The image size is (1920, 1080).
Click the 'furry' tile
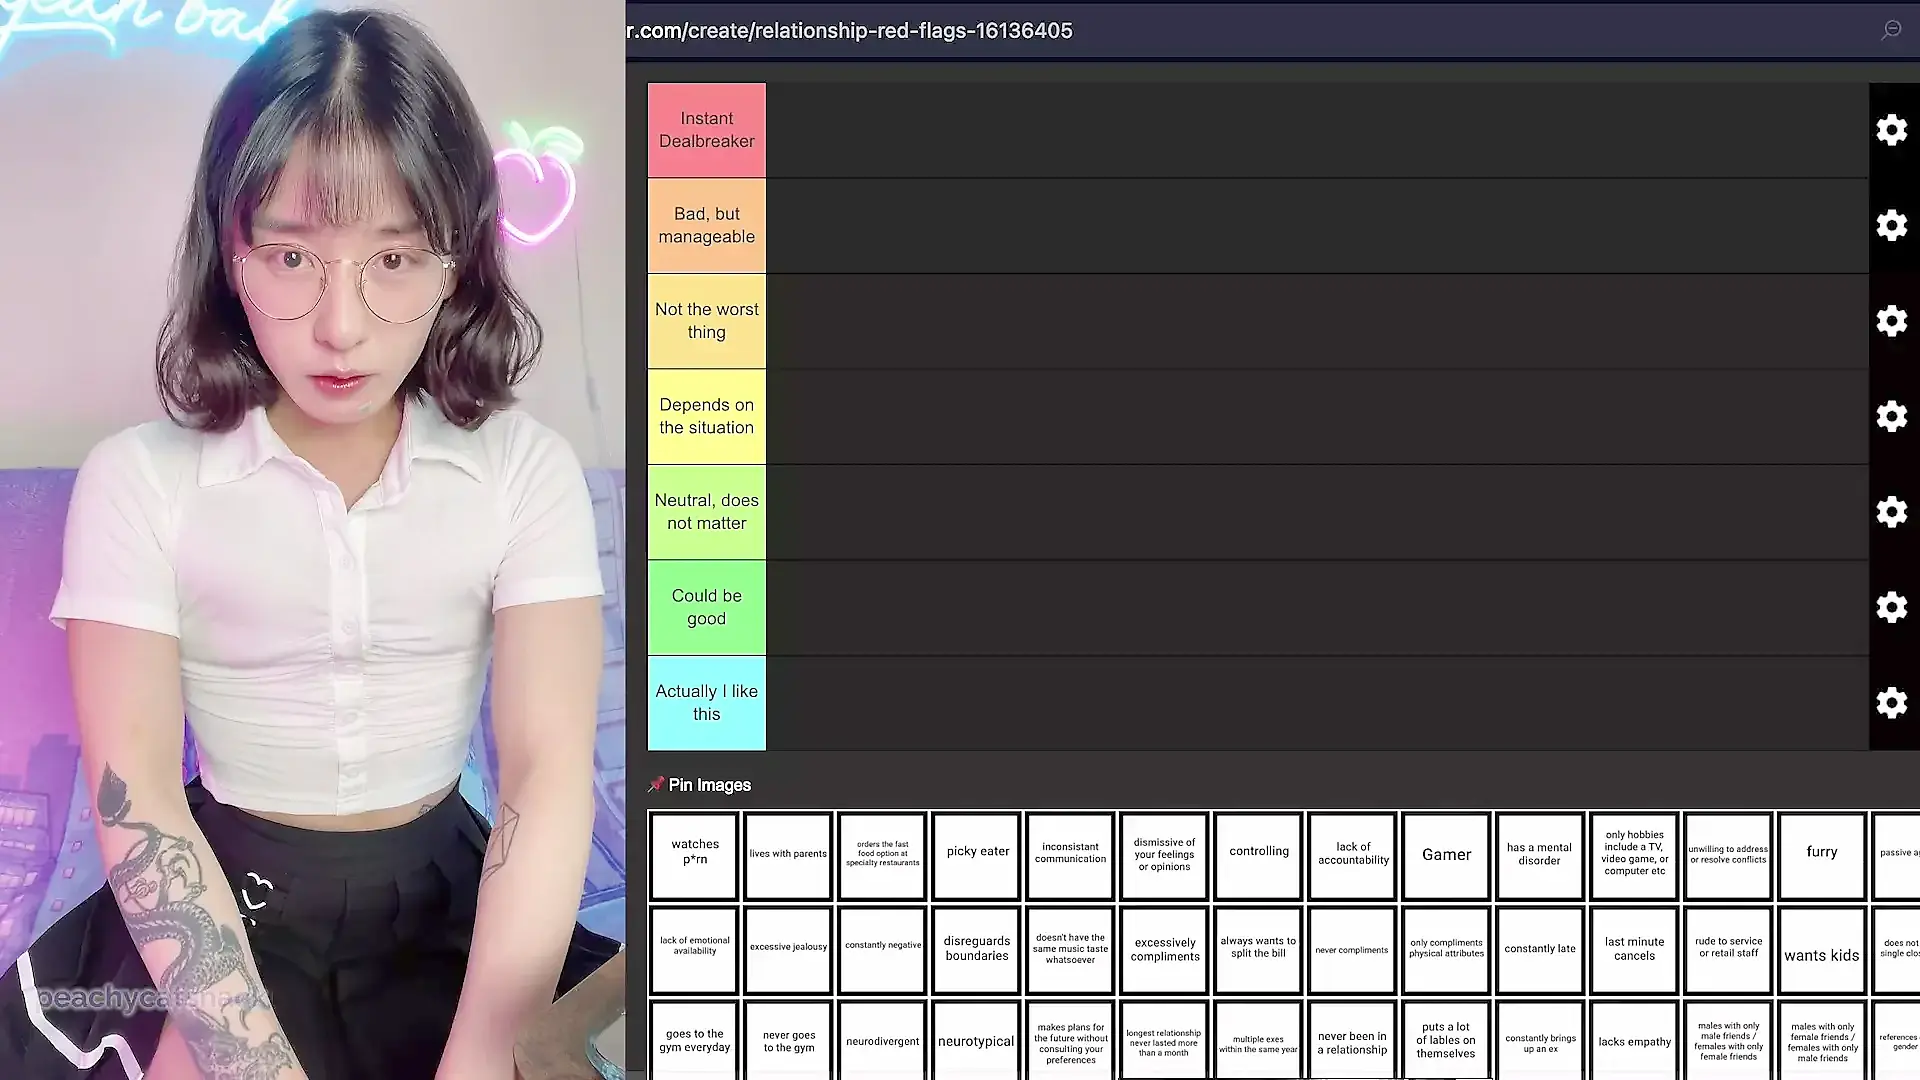(x=1821, y=855)
